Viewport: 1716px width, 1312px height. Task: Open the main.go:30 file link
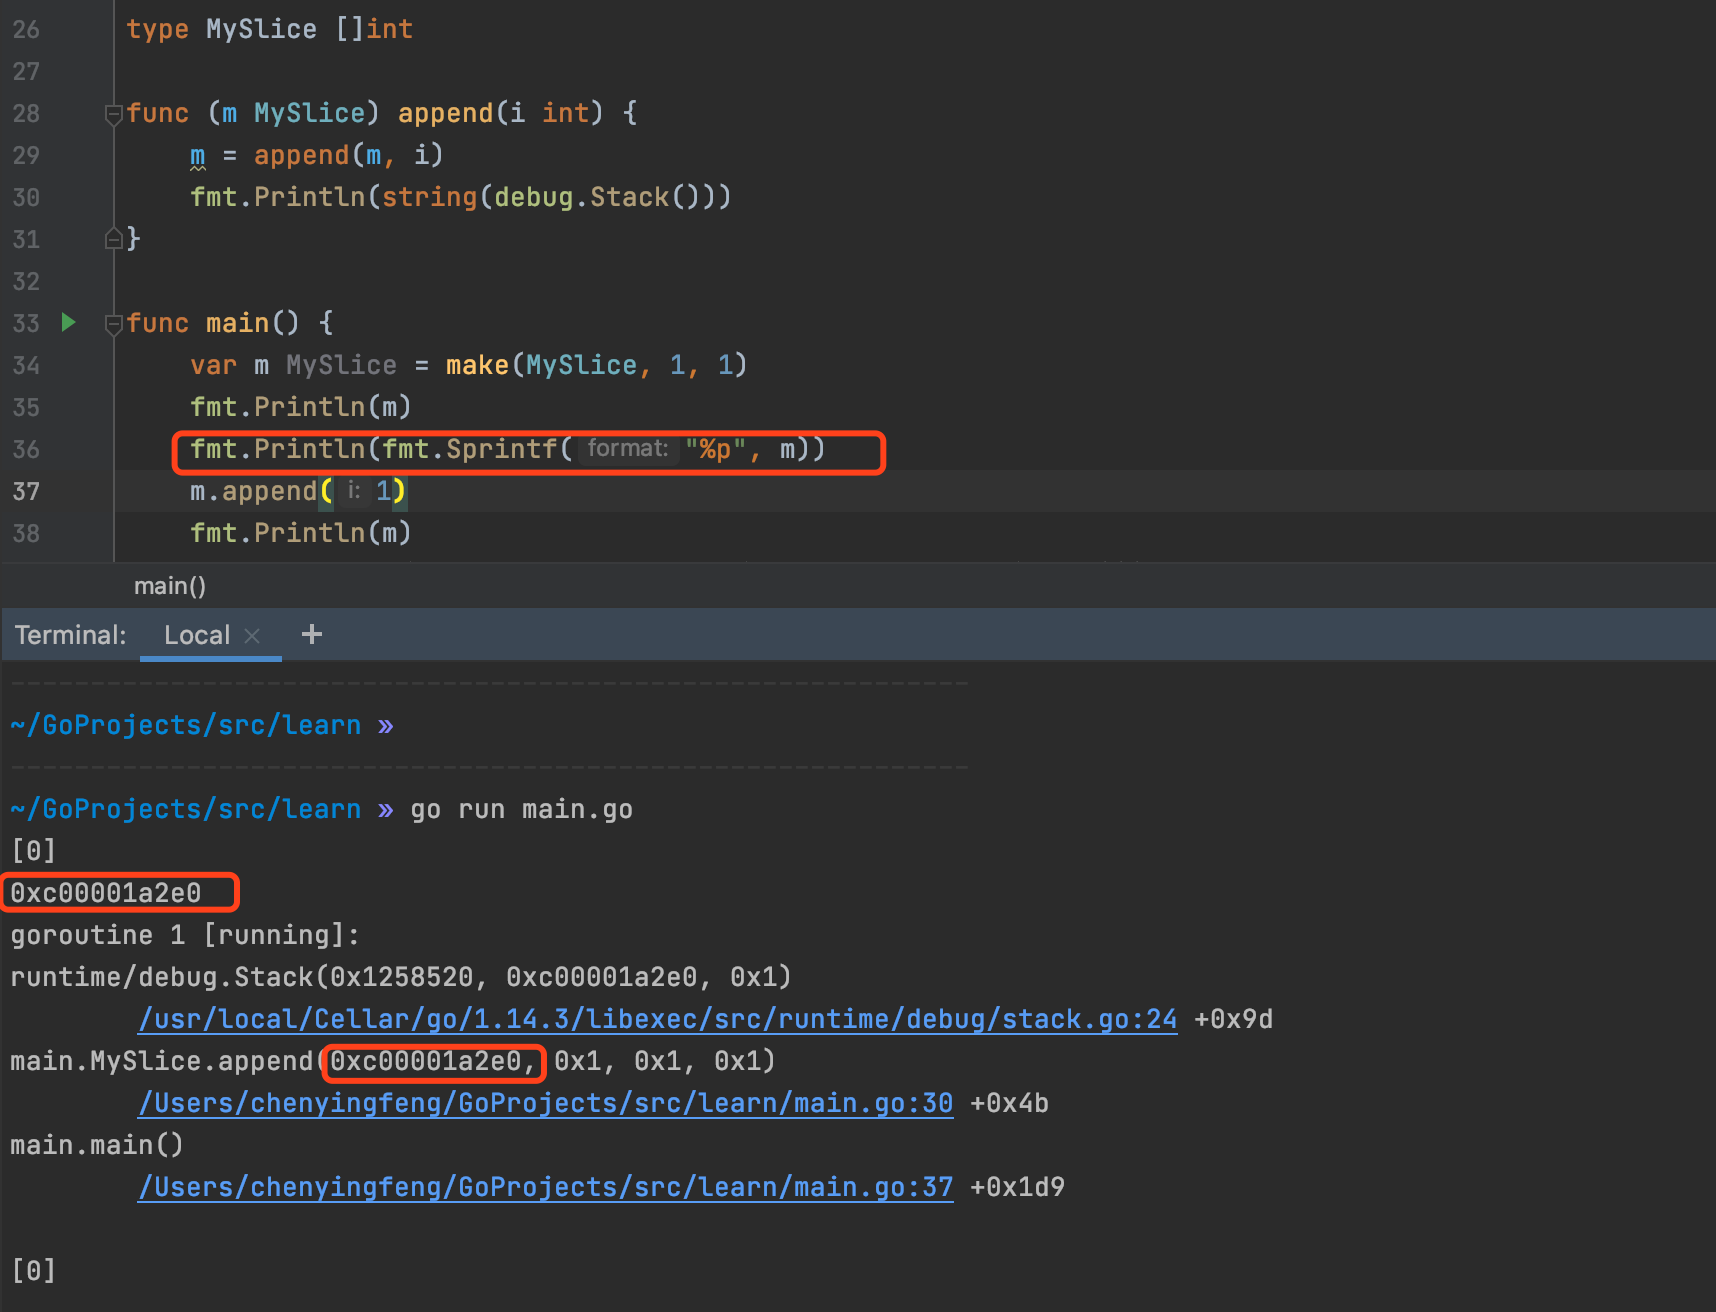[x=546, y=1103]
